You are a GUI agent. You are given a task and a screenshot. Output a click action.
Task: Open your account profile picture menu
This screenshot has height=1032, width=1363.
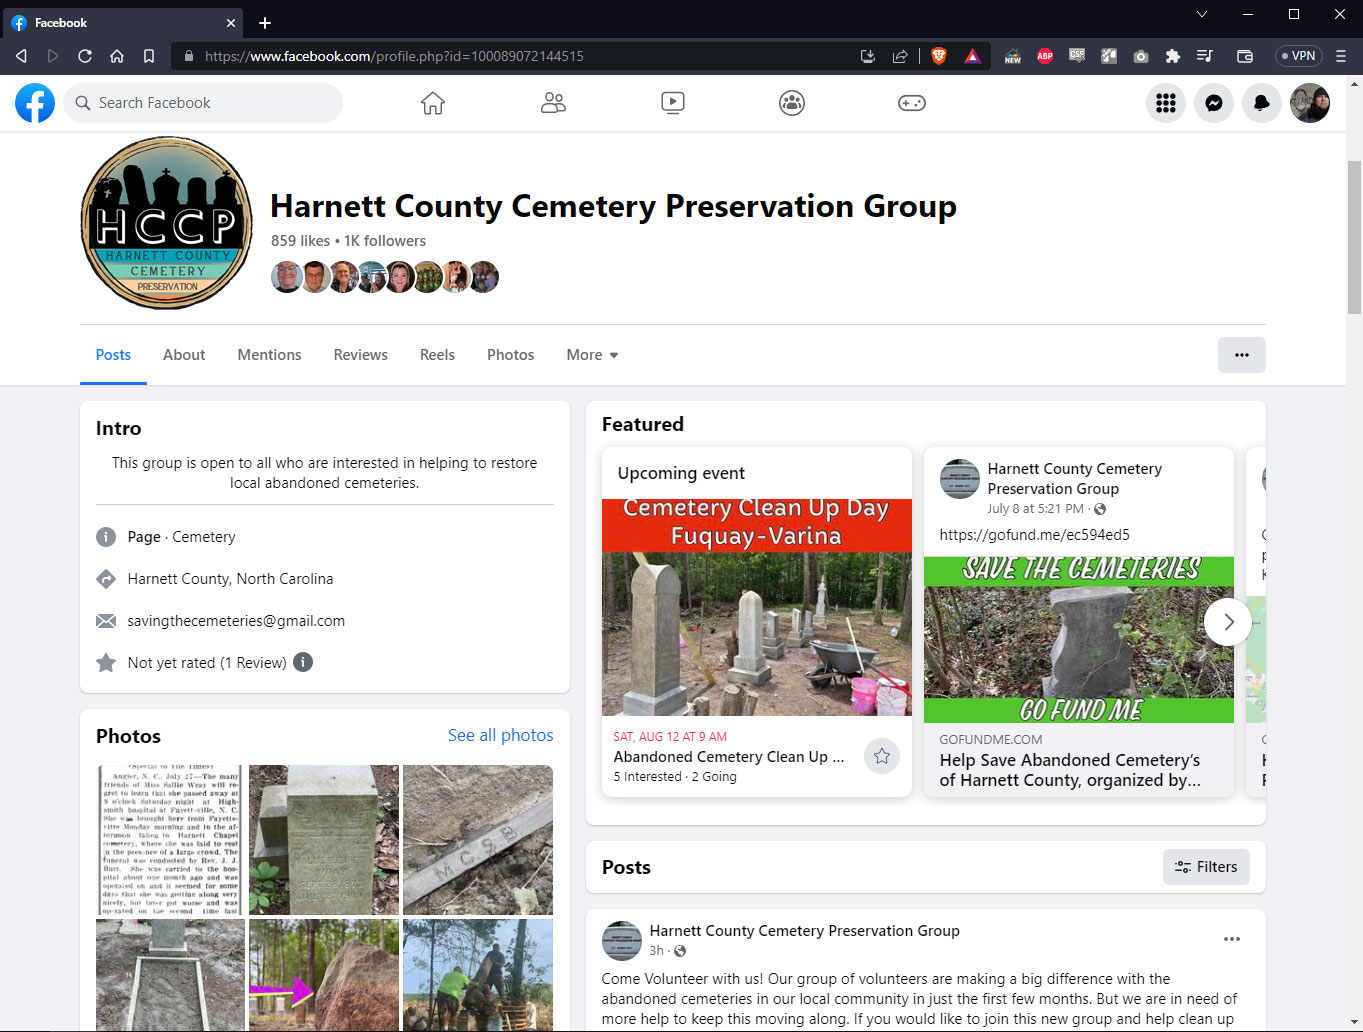tap(1310, 103)
